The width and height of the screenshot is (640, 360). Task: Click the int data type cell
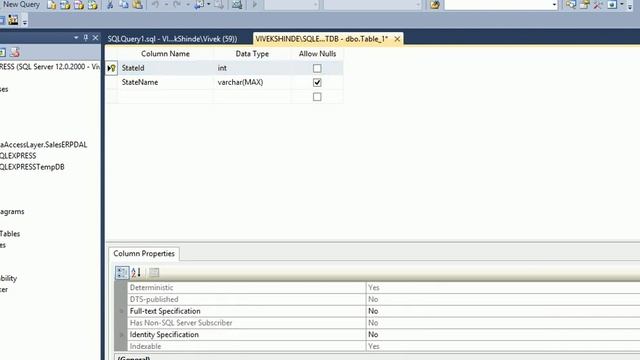click(252, 68)
